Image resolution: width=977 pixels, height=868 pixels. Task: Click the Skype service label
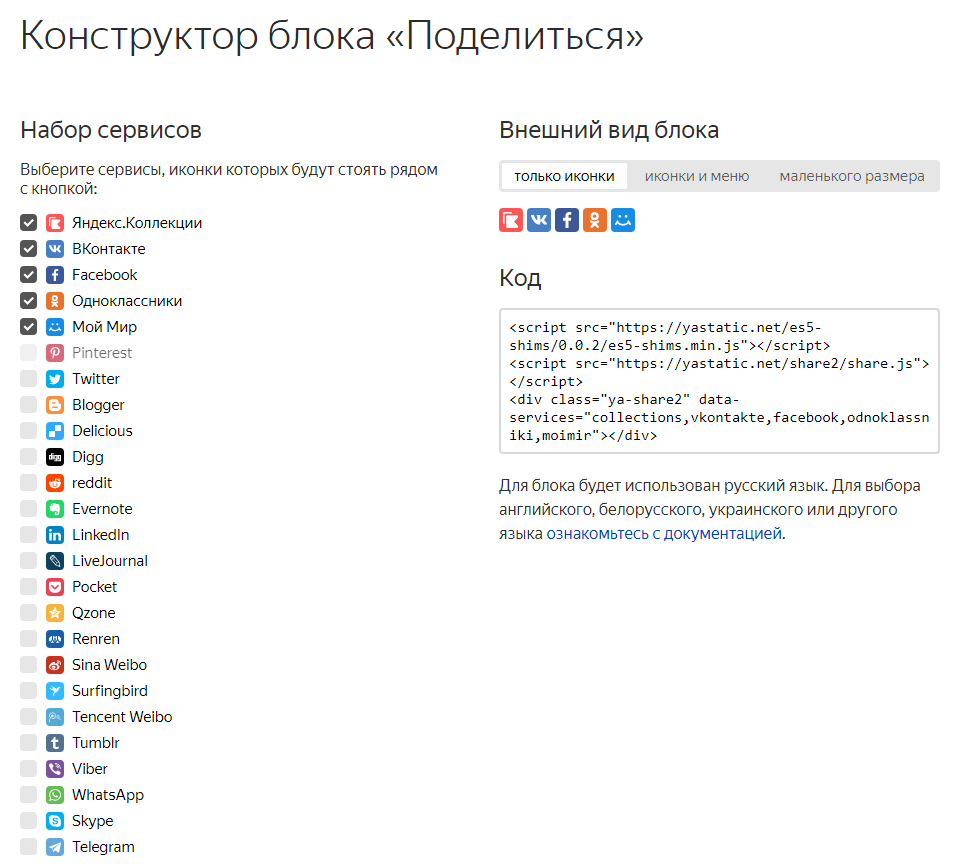click(x=92, y=821)
